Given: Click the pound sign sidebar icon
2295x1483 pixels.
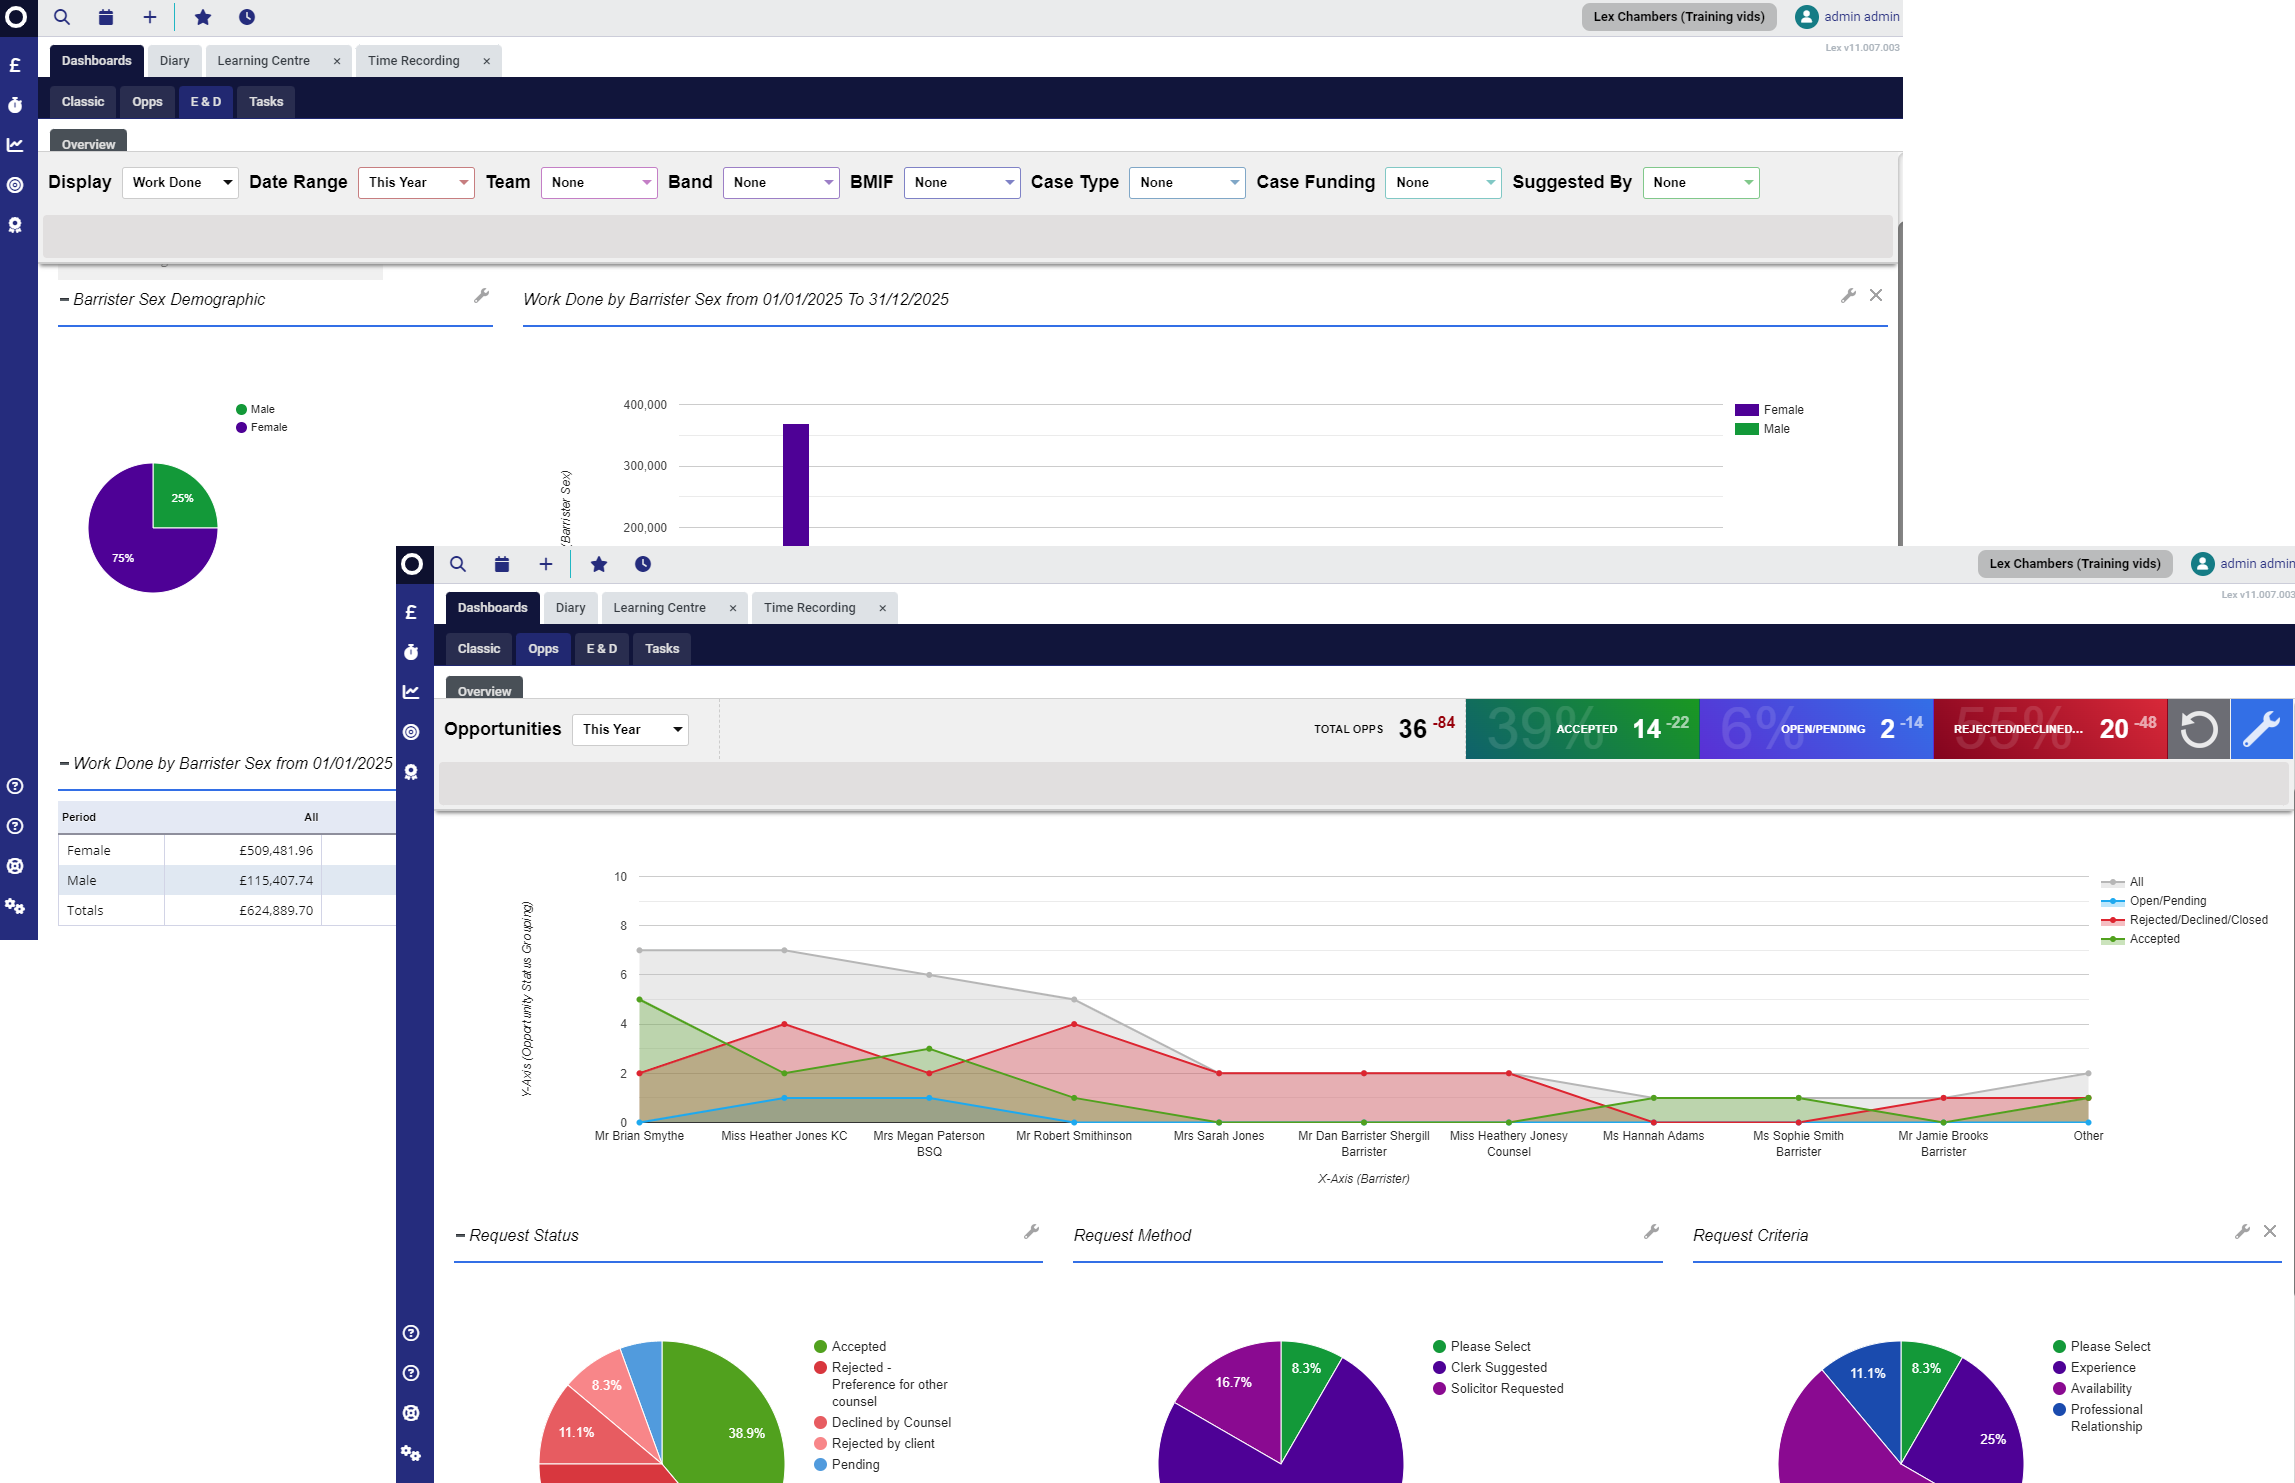Looking at the screenshot, I should point(15,65).
